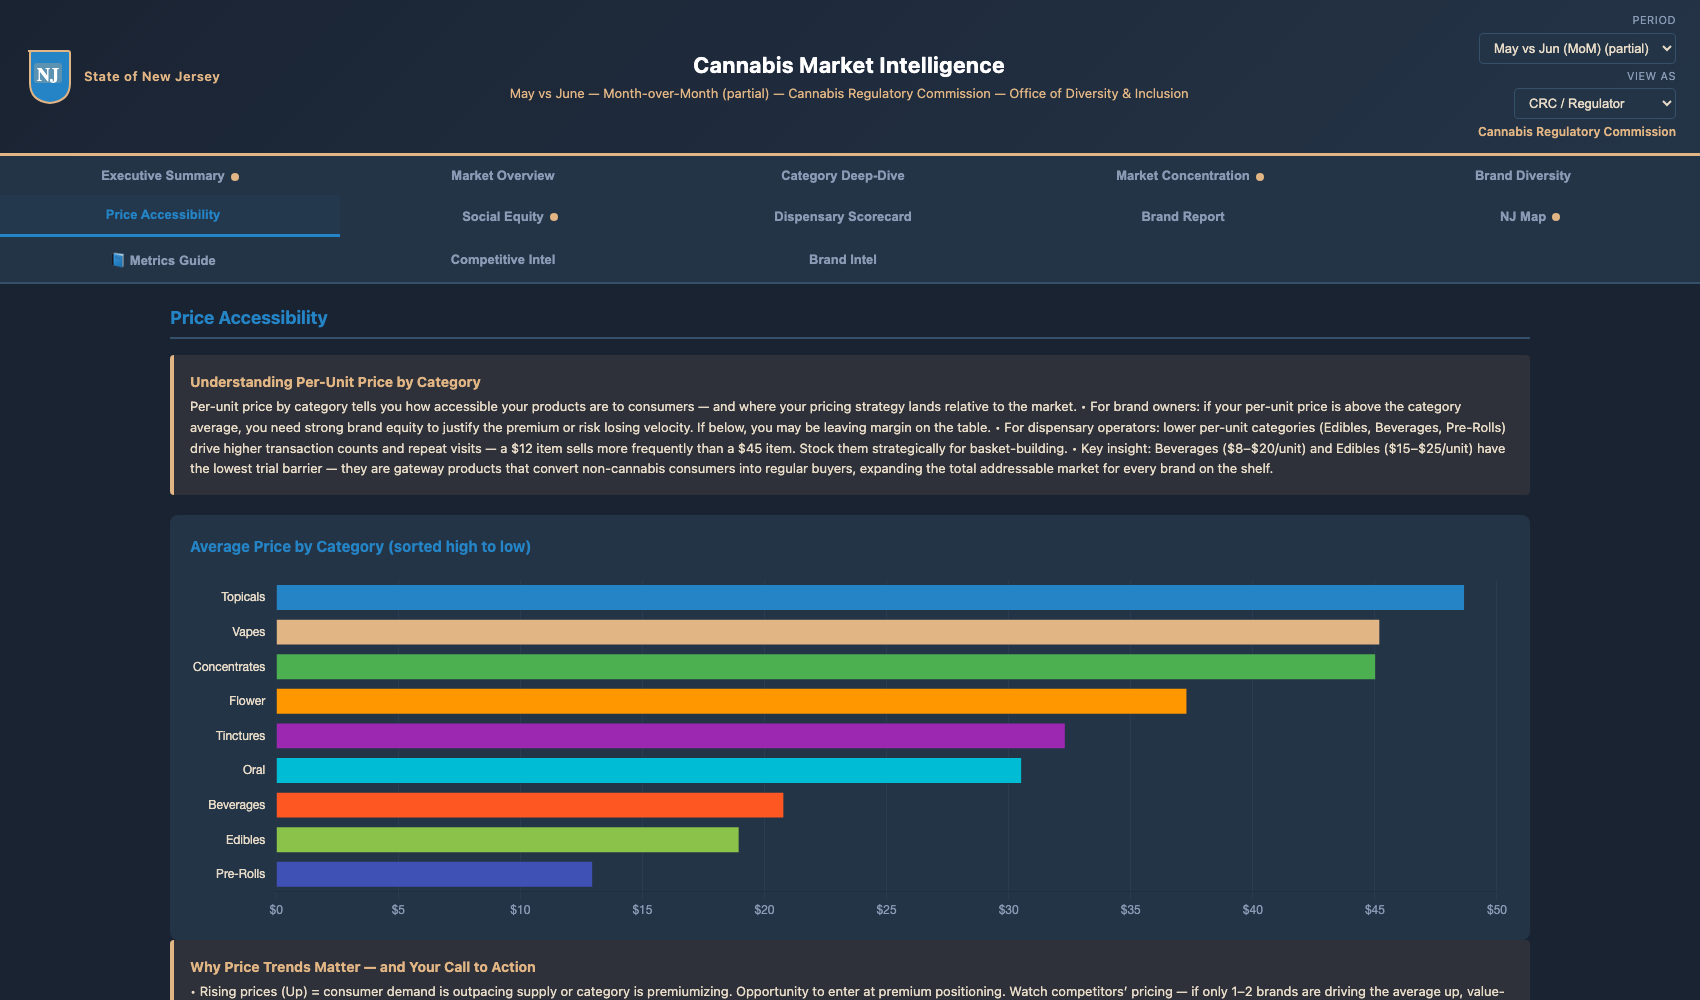Image resolution: width=1700 pixels, height=1000 pixels.
Task: Open the View As CRC / Regulator dropdown
Action: [x=1594, y=103]
